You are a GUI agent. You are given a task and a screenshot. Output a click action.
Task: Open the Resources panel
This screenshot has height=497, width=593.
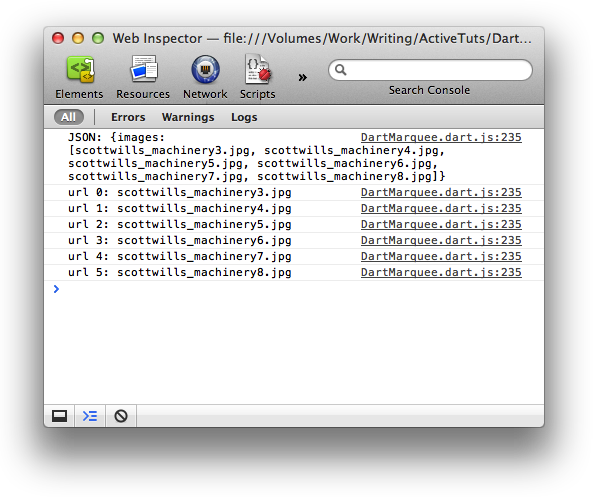coord(143,78)
